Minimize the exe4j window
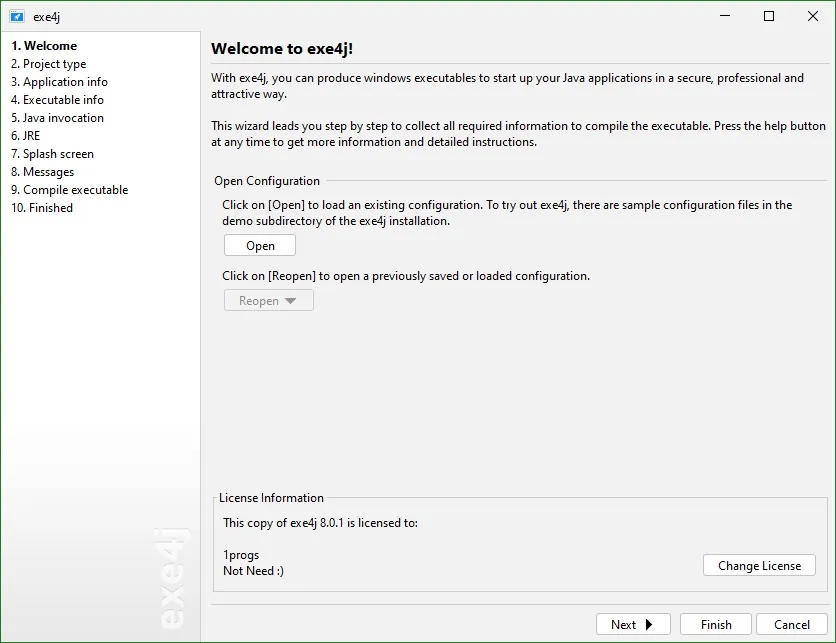The image size is (836, 643). pos(725,16)
